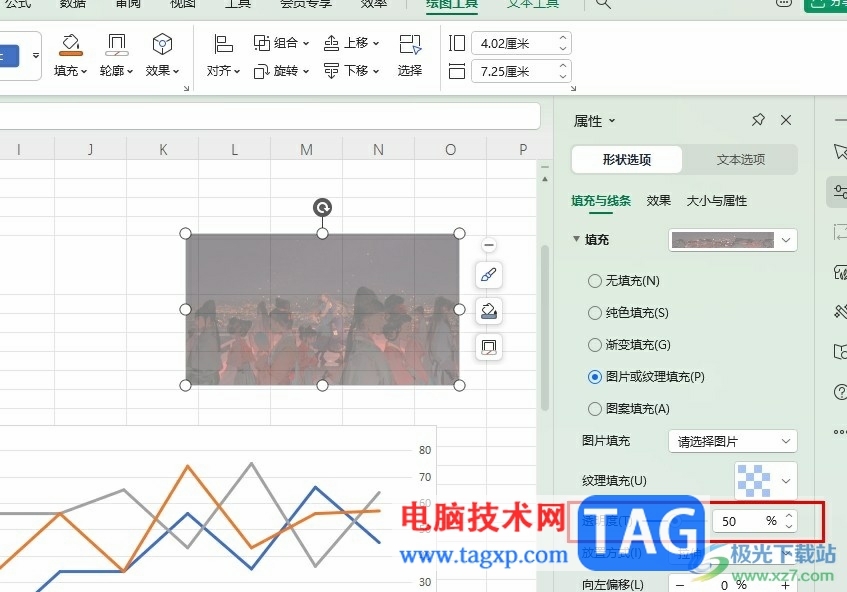Click the format painter brush floating button

(x=489, y=275)
